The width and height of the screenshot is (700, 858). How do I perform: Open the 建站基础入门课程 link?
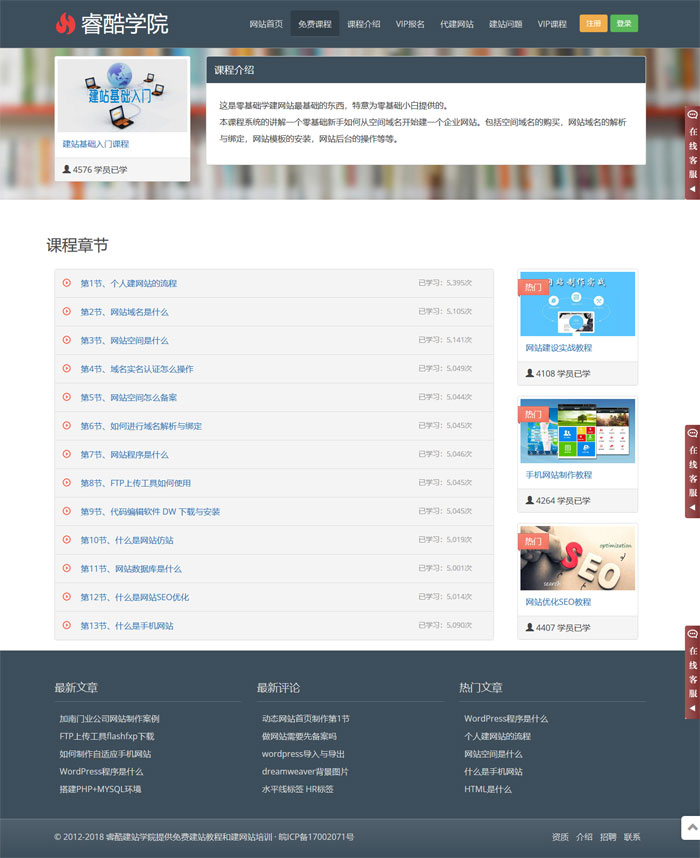pos(96,144)
